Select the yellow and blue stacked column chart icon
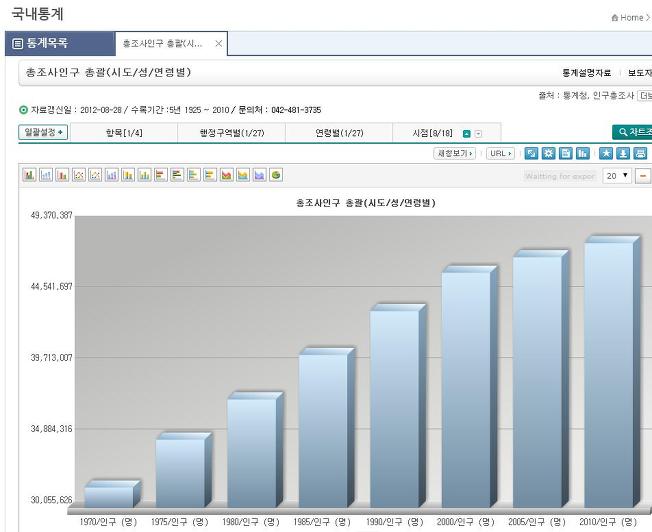Screen dimensions: 652x532 pyautogui.click(x=128, y=175)
